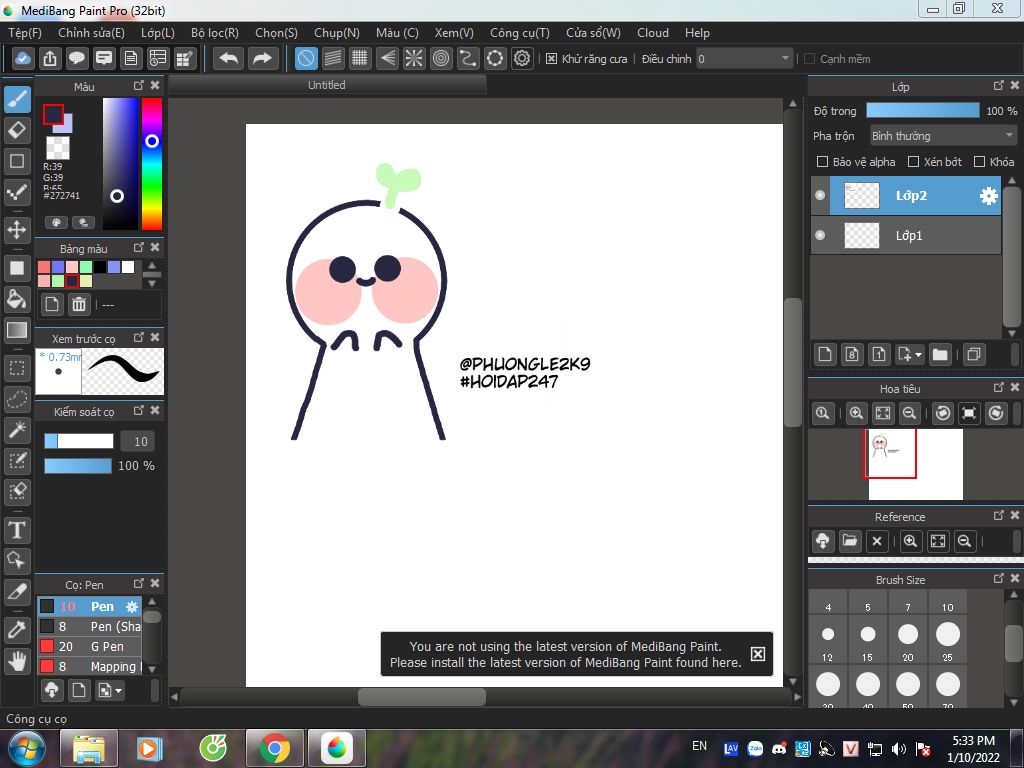This screenshot has height=768, width=1024.
Task: Click the Redo arrow in toolbar
Action: click(x=262, y=59)
